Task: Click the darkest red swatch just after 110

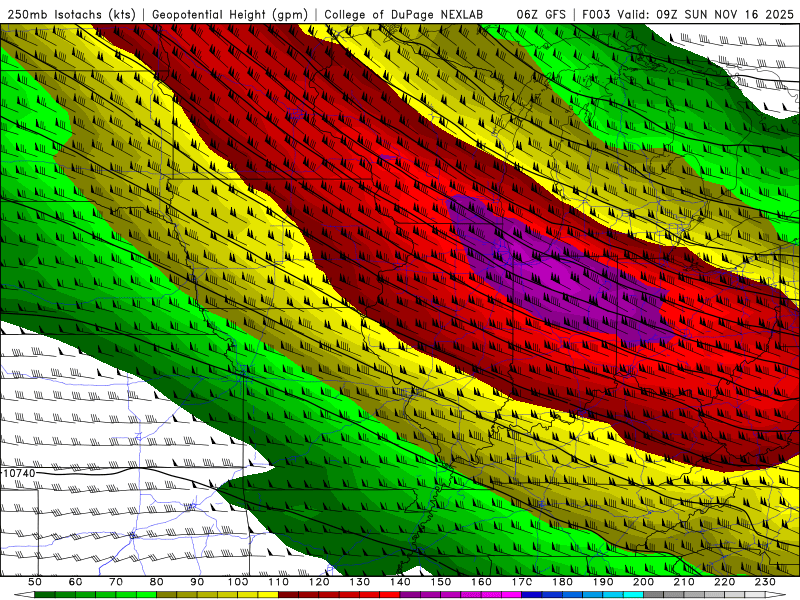Action: [288, 595]
